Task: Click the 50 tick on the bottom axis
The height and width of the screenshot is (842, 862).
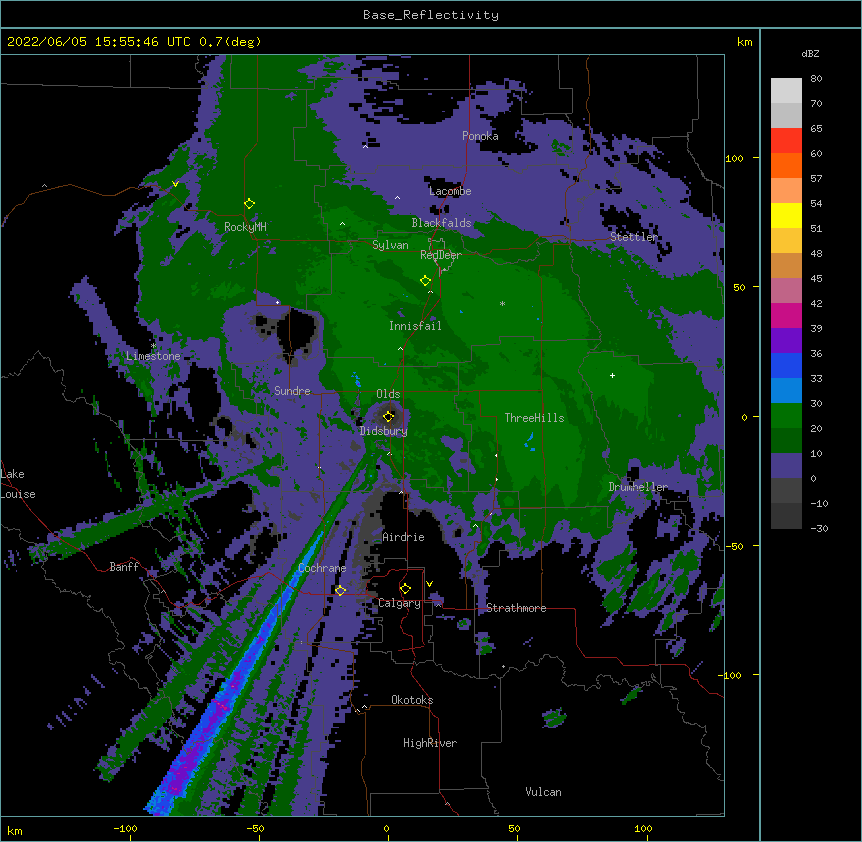Action: click(x=514, y=828)
